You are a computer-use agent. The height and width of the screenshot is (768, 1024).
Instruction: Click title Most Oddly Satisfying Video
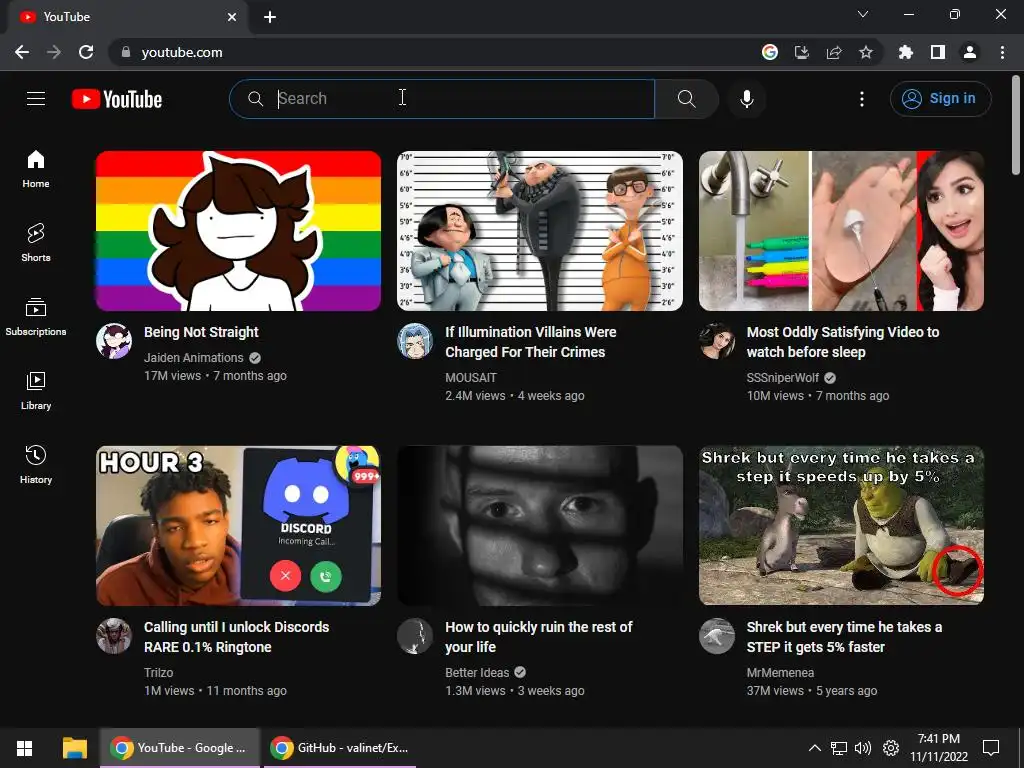[x=842, y=342]
